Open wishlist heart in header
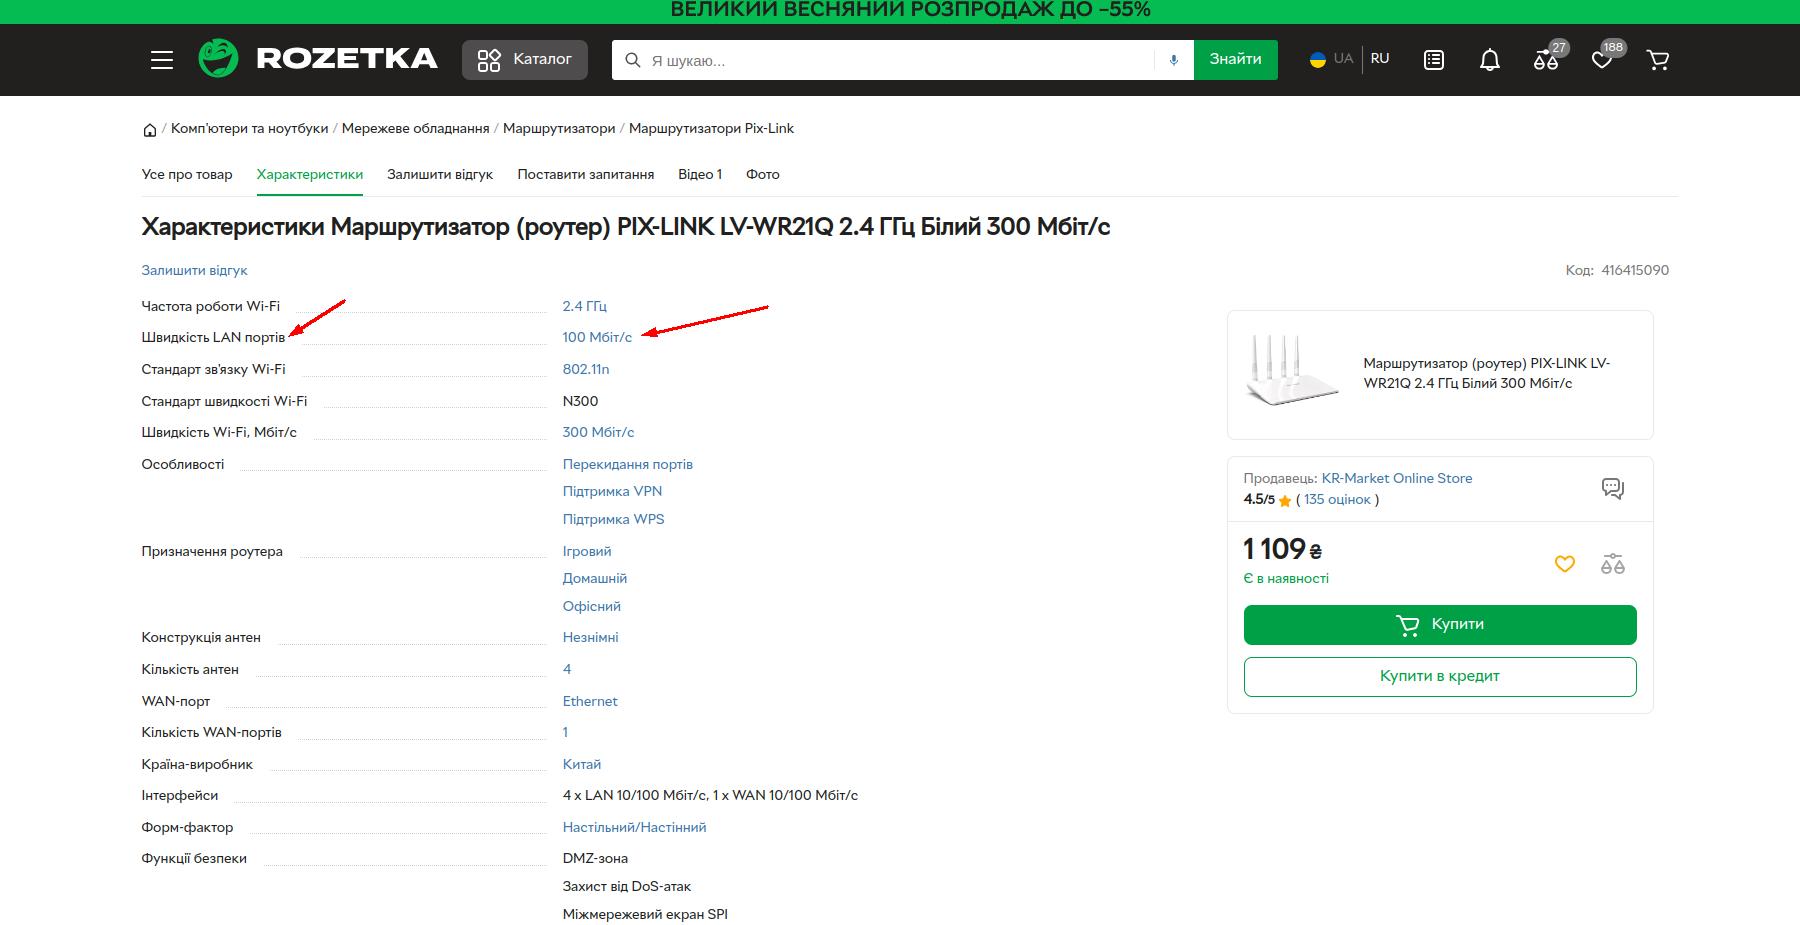Image resolution: width=1800 pixels, height=925 pixels. 1602,59
